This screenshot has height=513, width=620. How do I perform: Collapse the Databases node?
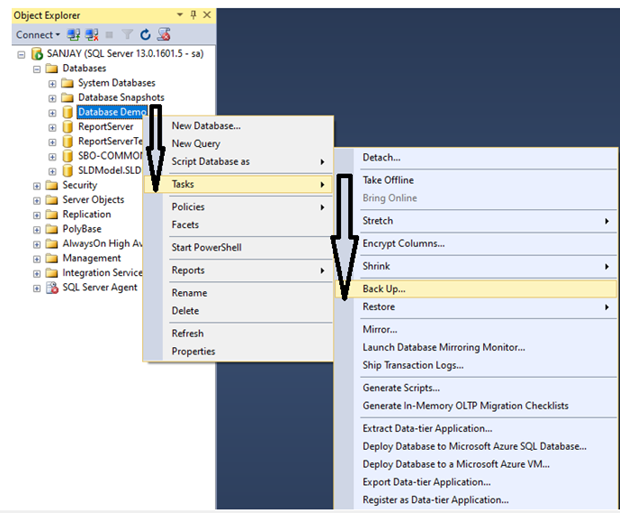37,69
